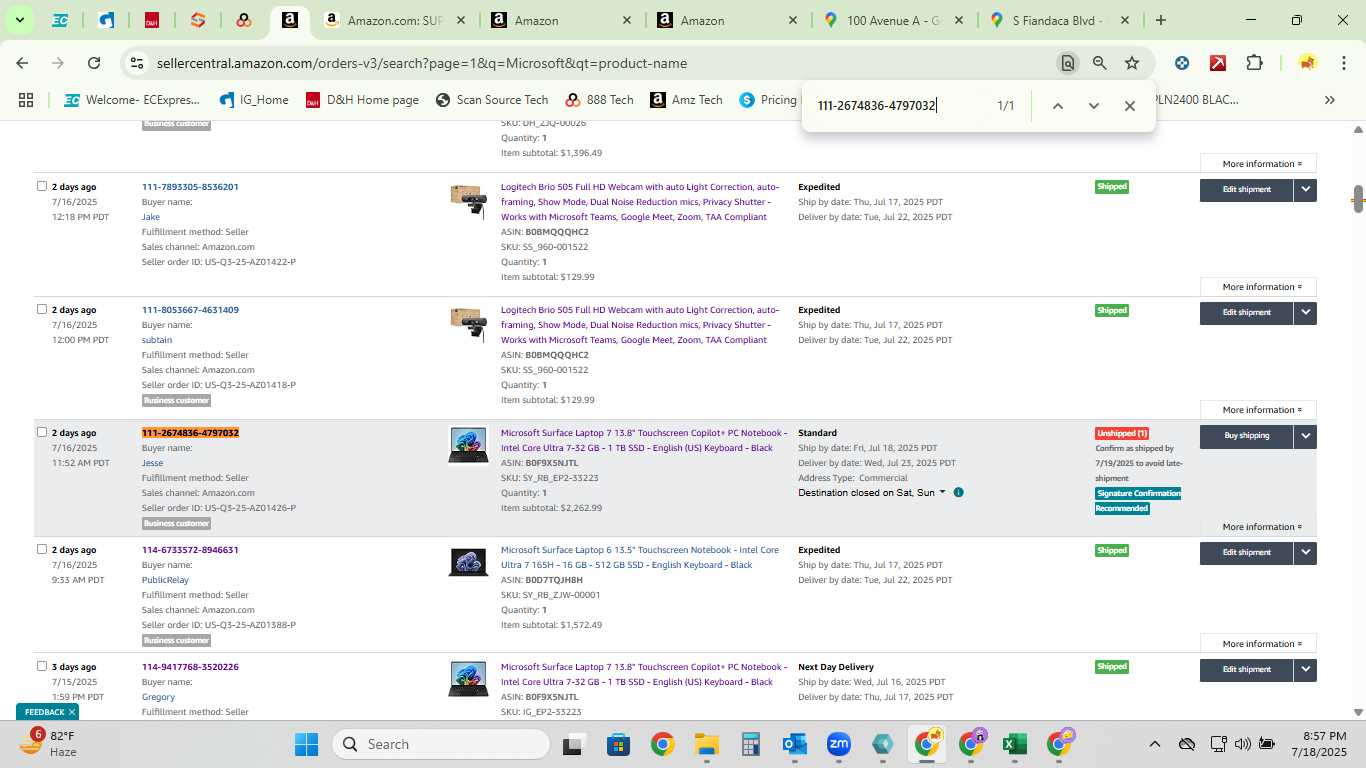
Task: Open File Explorer from taskbar
Action: coord(706,744)
